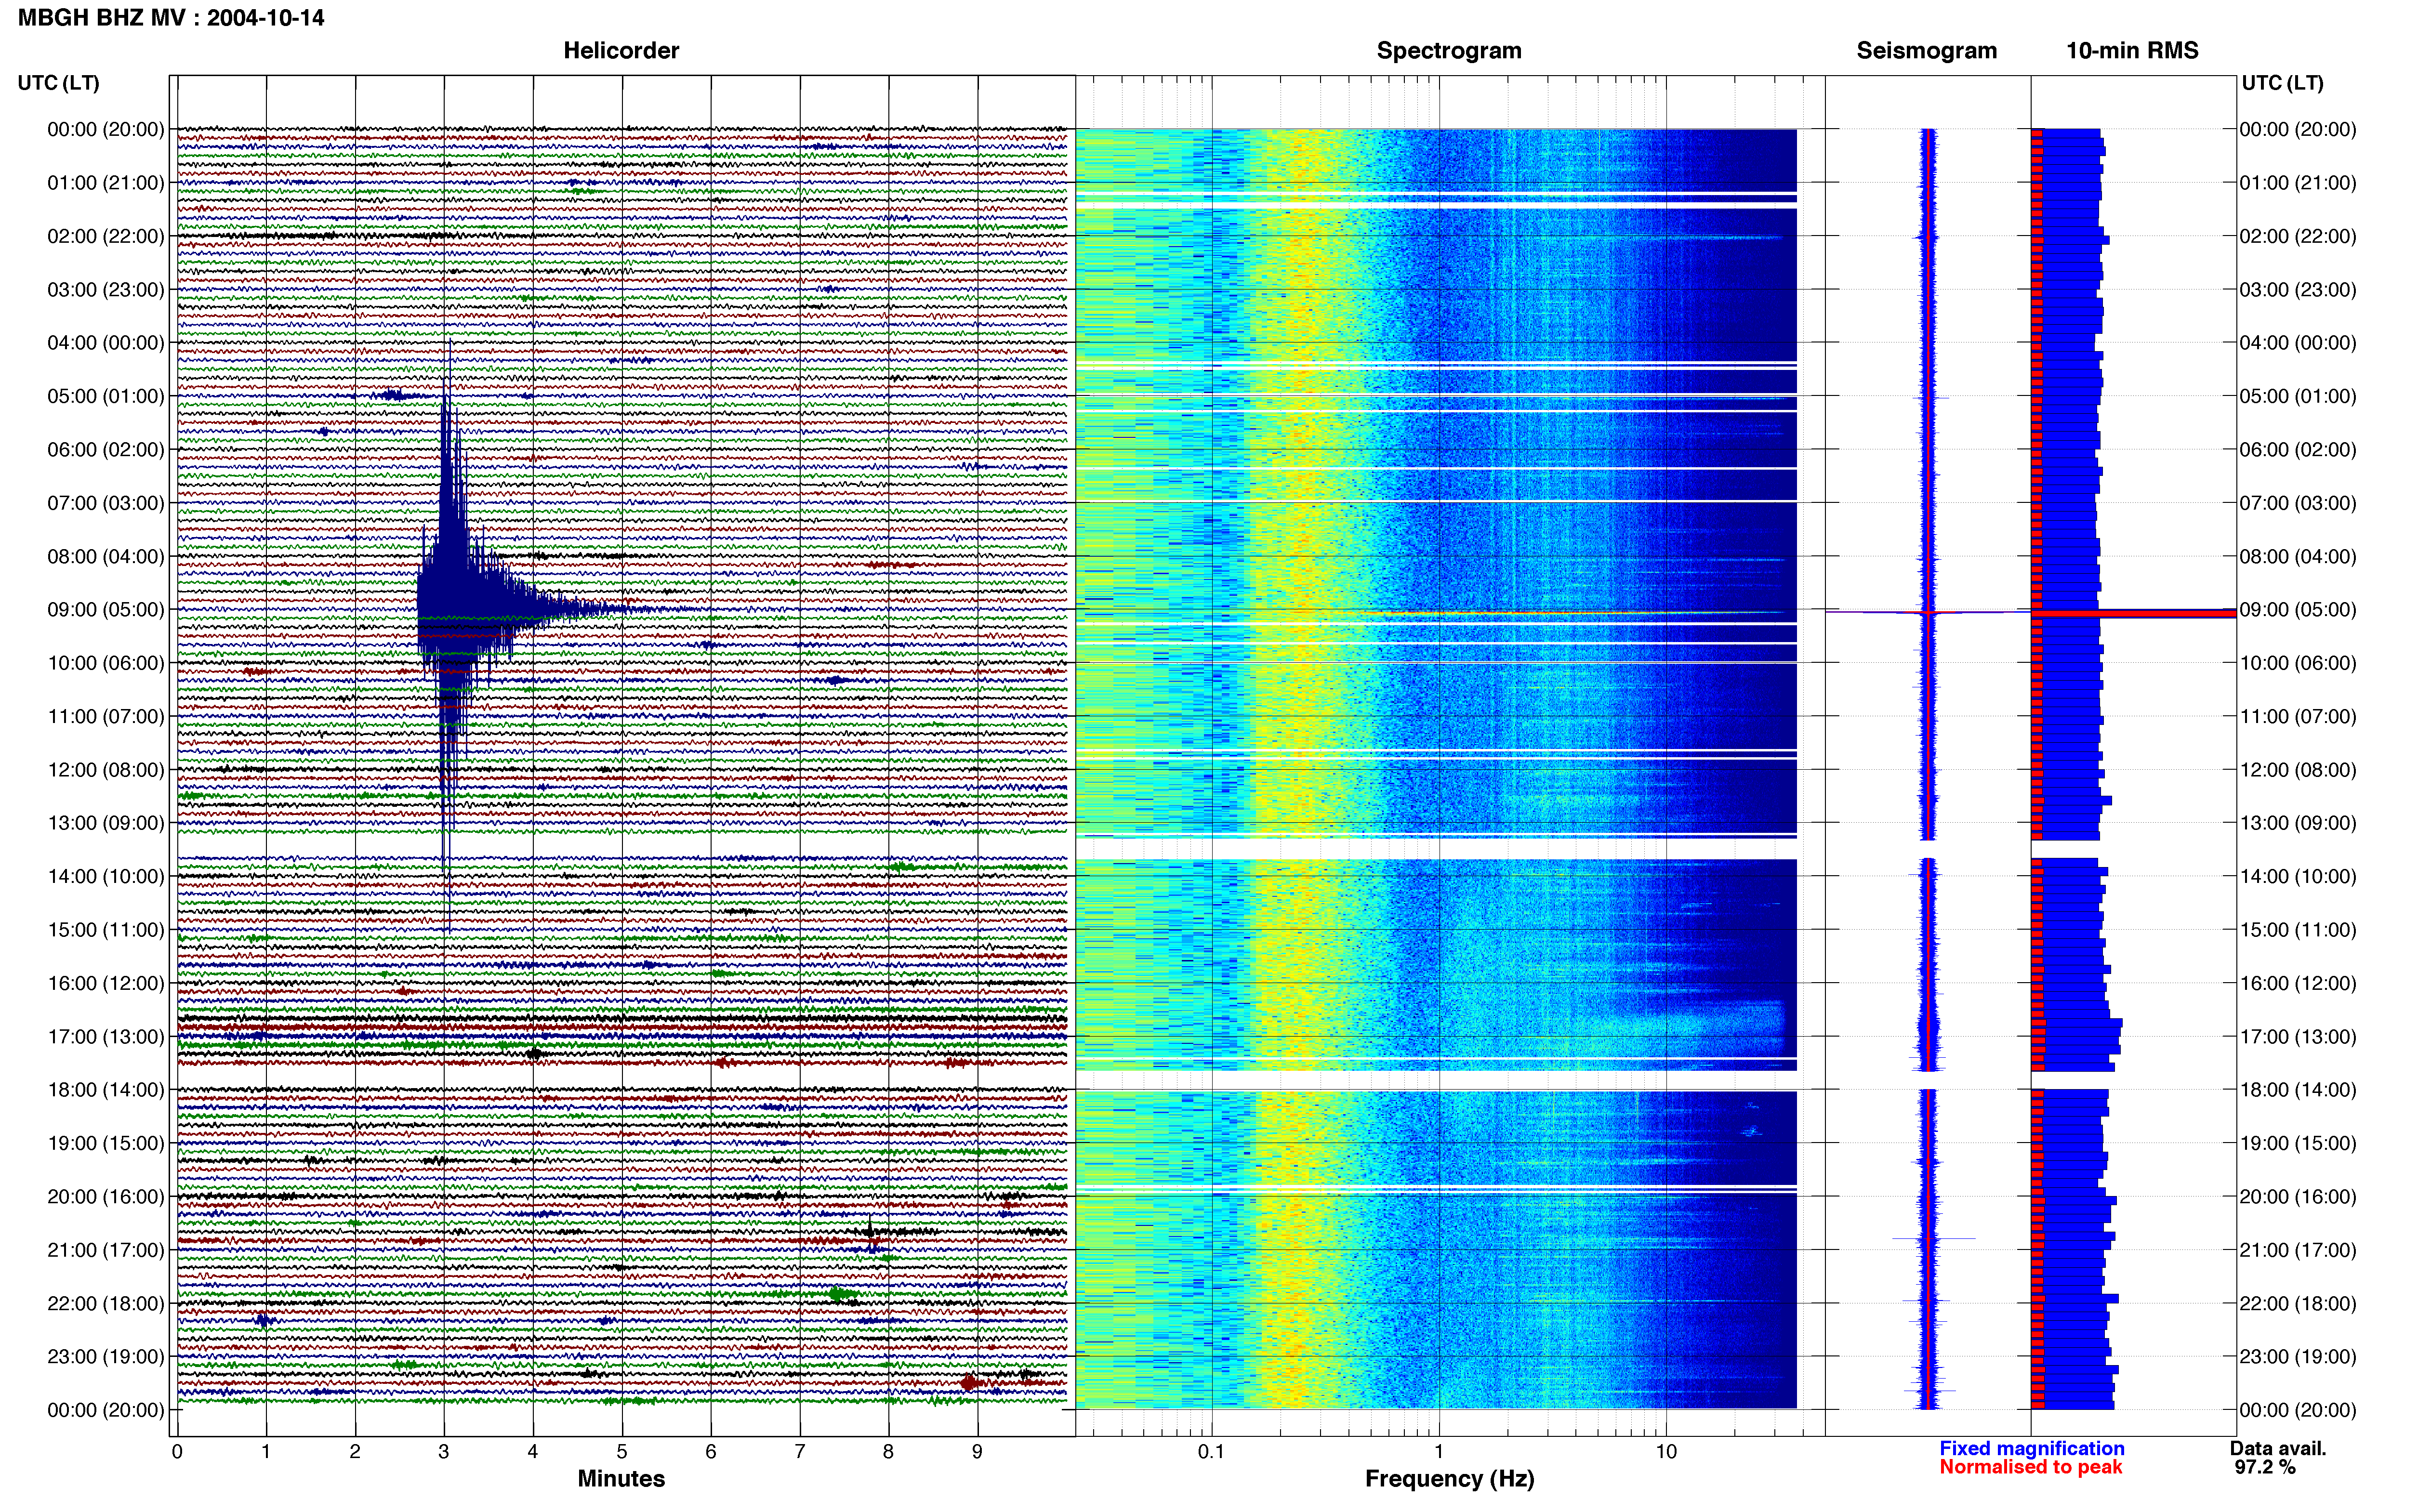Click the right UTC (LT) axis label
2418x1512 pixels.
tap(2282, 83)
